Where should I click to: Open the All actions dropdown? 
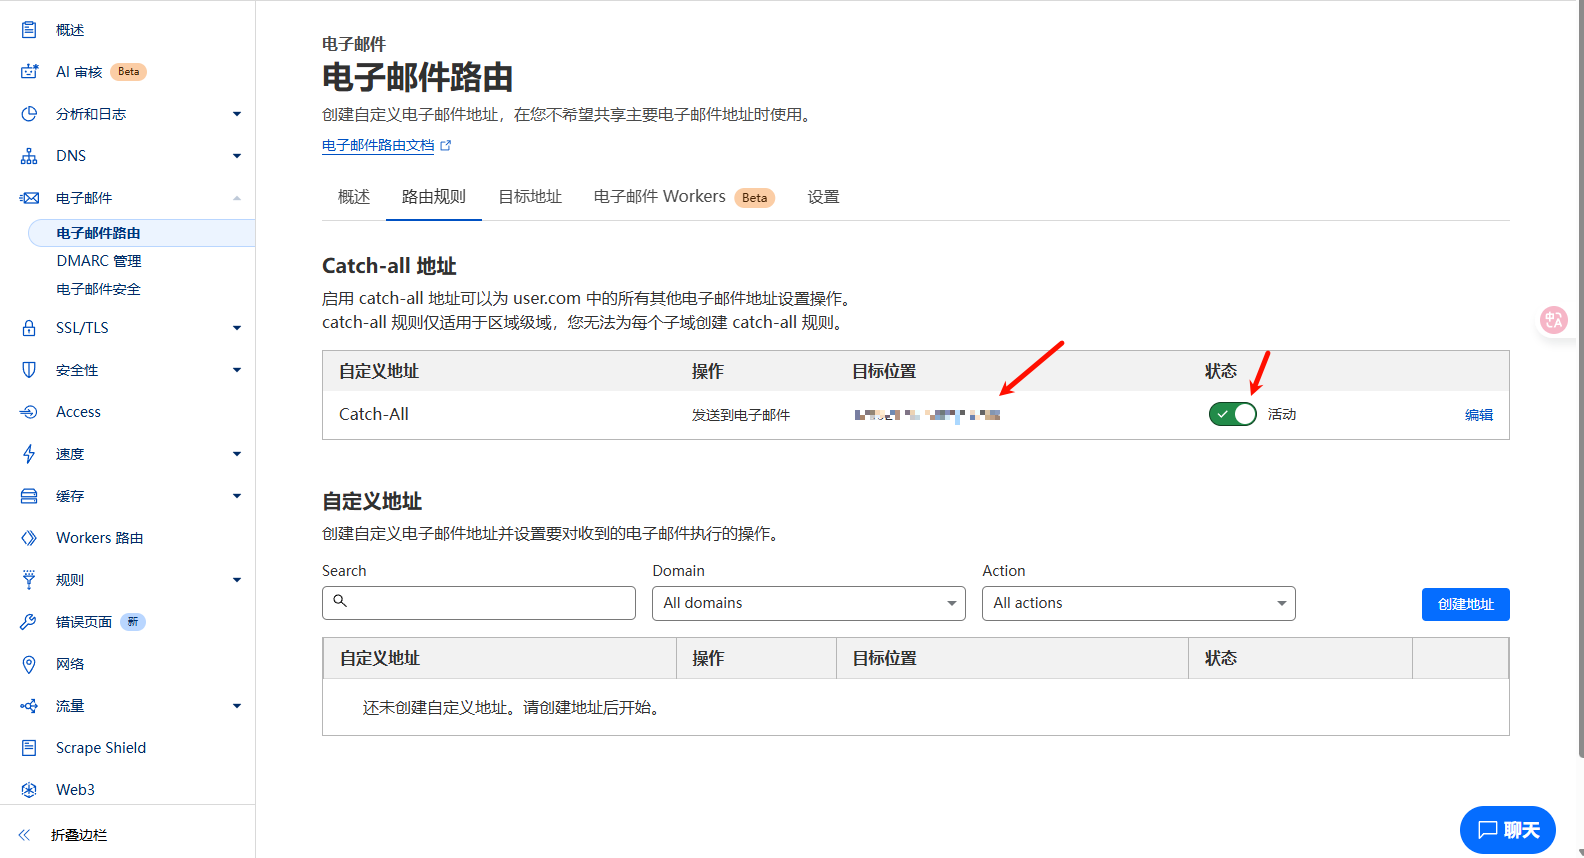(x=1138, y=603)
